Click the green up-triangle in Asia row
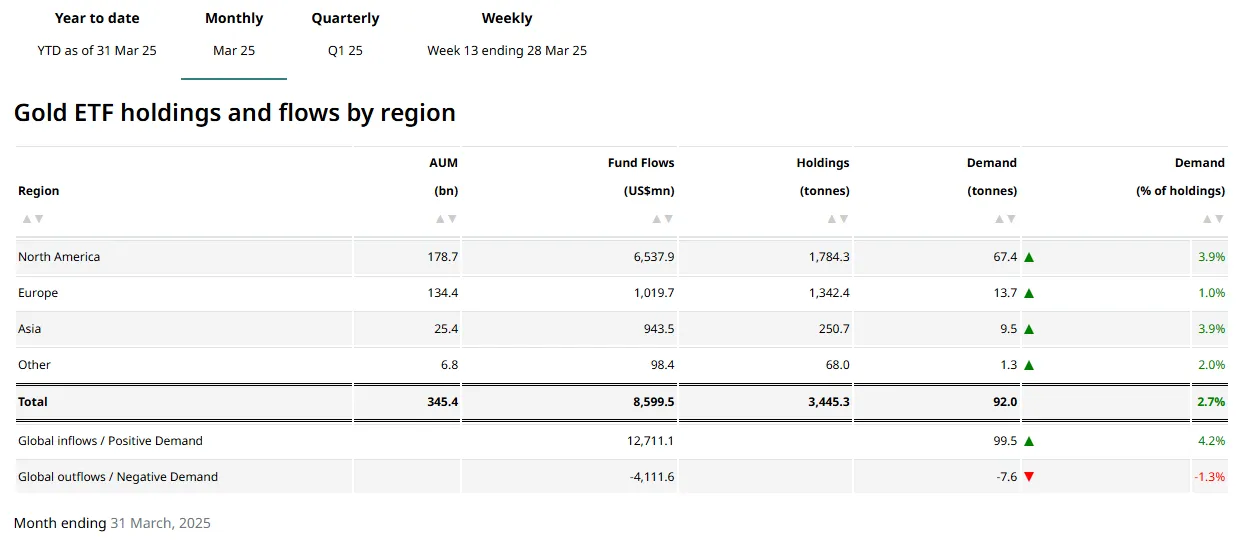The width and height of the screenshot is (1246, 541). pos(1029,329)
